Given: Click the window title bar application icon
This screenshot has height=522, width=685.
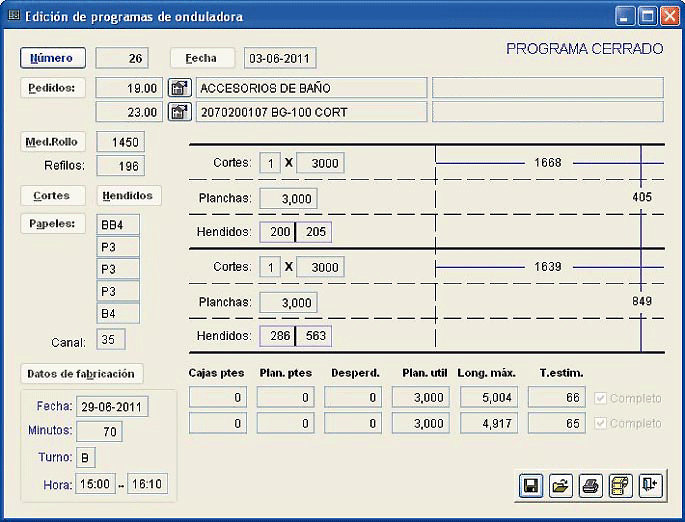Looking at the screenshot, I should 14,16.
